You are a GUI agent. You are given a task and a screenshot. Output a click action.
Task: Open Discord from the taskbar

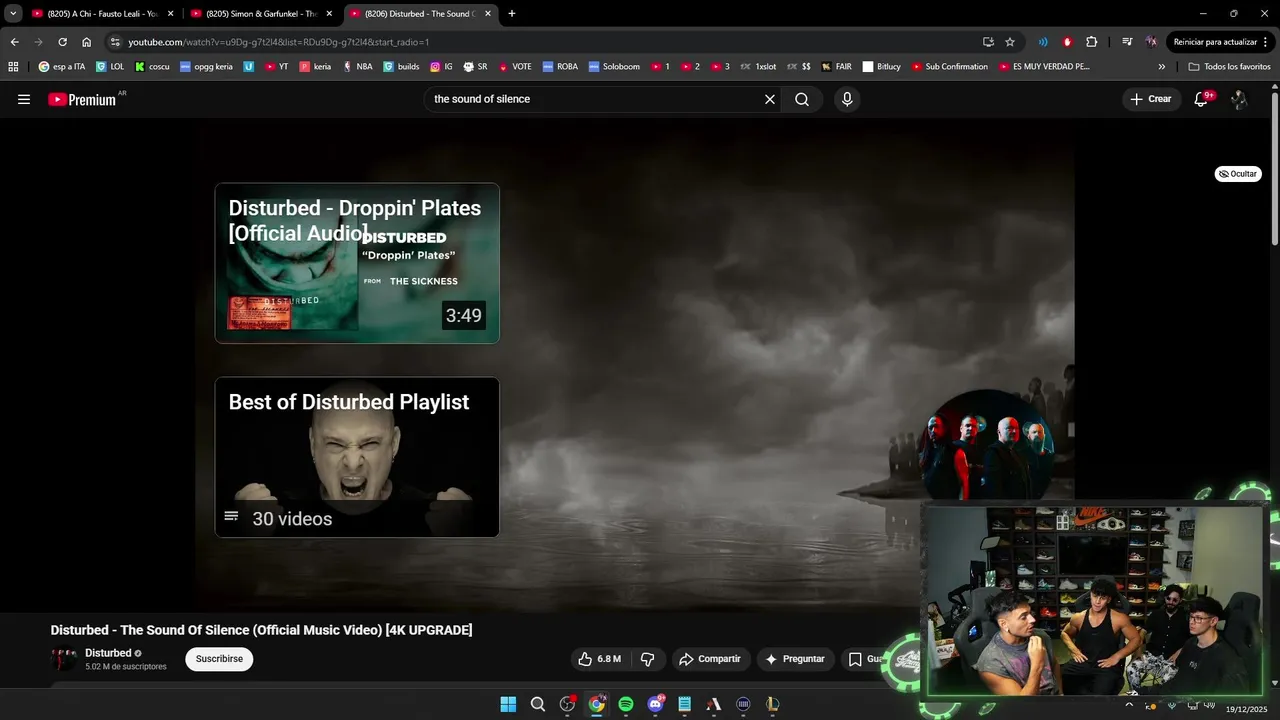point(655,704)
